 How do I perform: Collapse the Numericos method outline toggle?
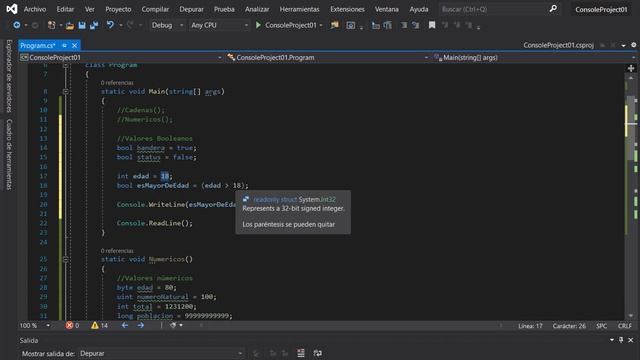(66, 259)
